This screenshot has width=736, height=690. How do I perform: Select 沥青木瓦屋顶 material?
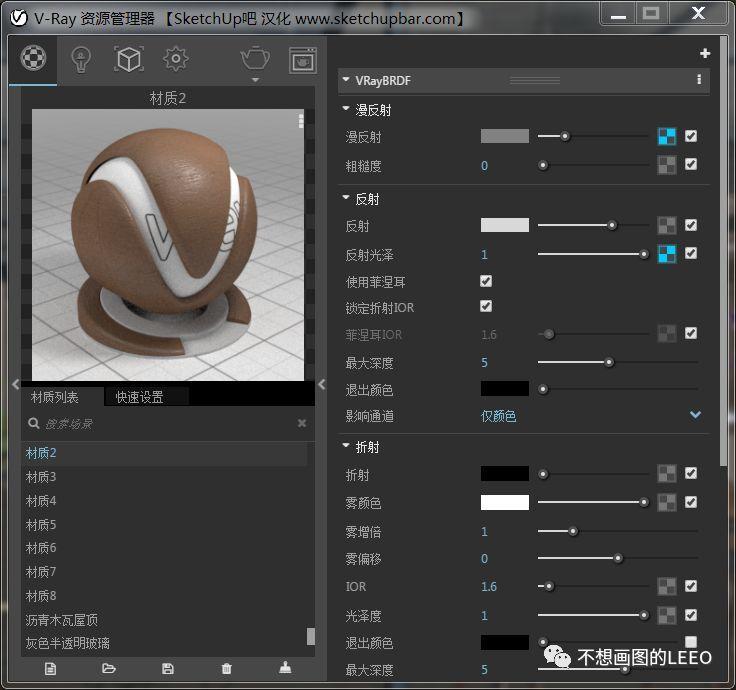[164, 620]
